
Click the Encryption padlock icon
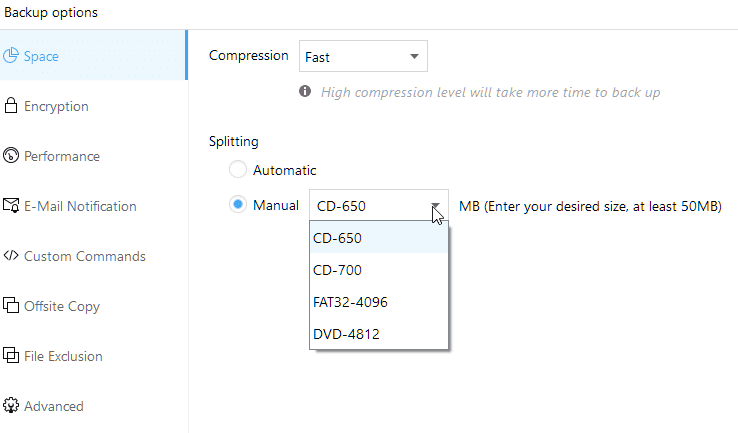coord(11,105)
